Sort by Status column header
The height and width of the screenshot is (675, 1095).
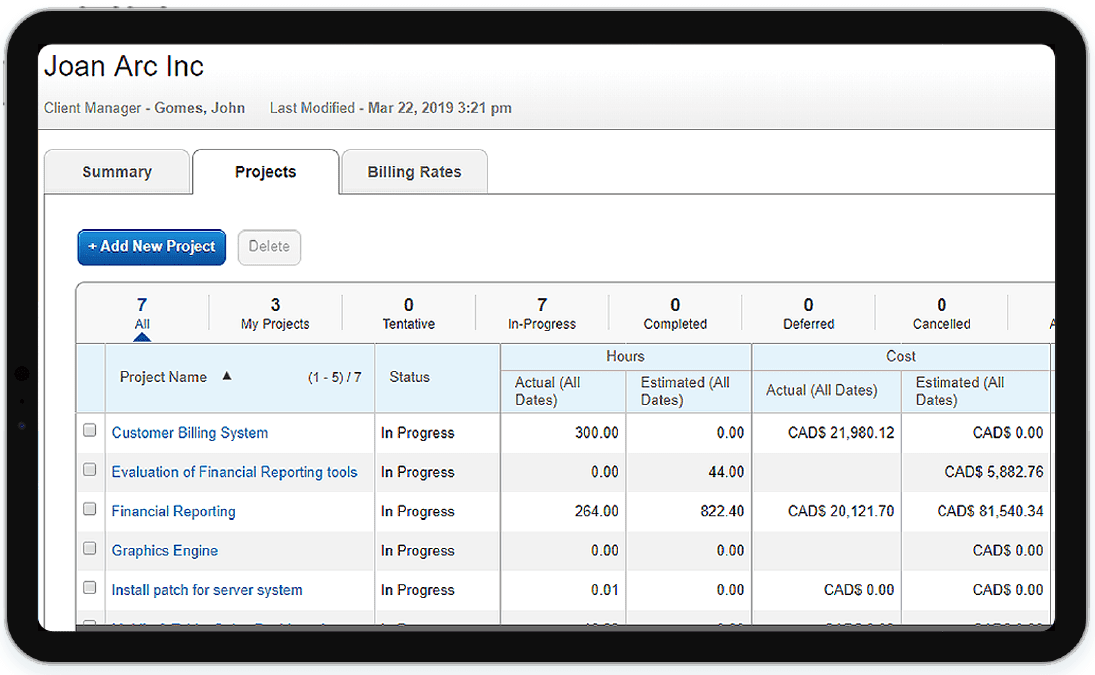pyautogui.click(x=409, y=377)
